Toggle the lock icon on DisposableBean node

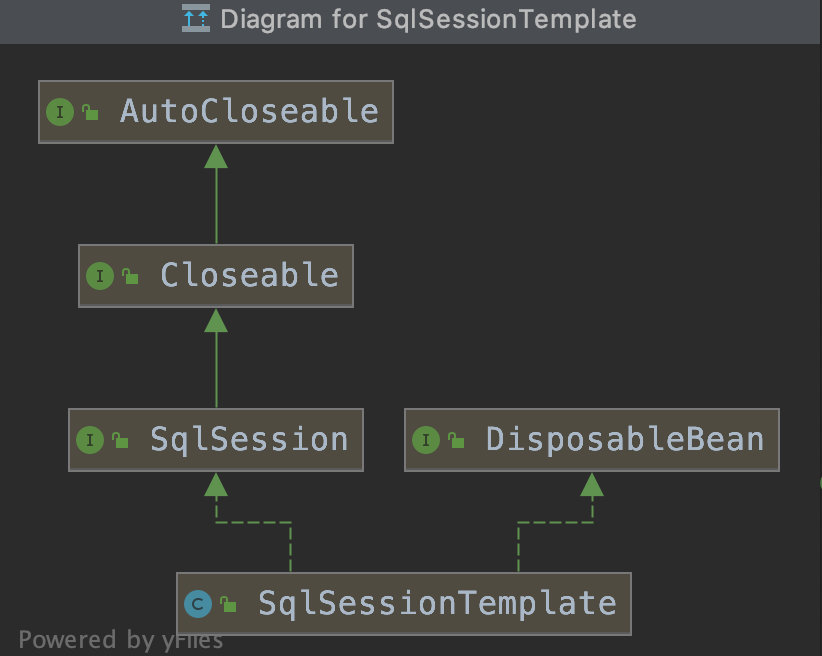coord(455,439)
